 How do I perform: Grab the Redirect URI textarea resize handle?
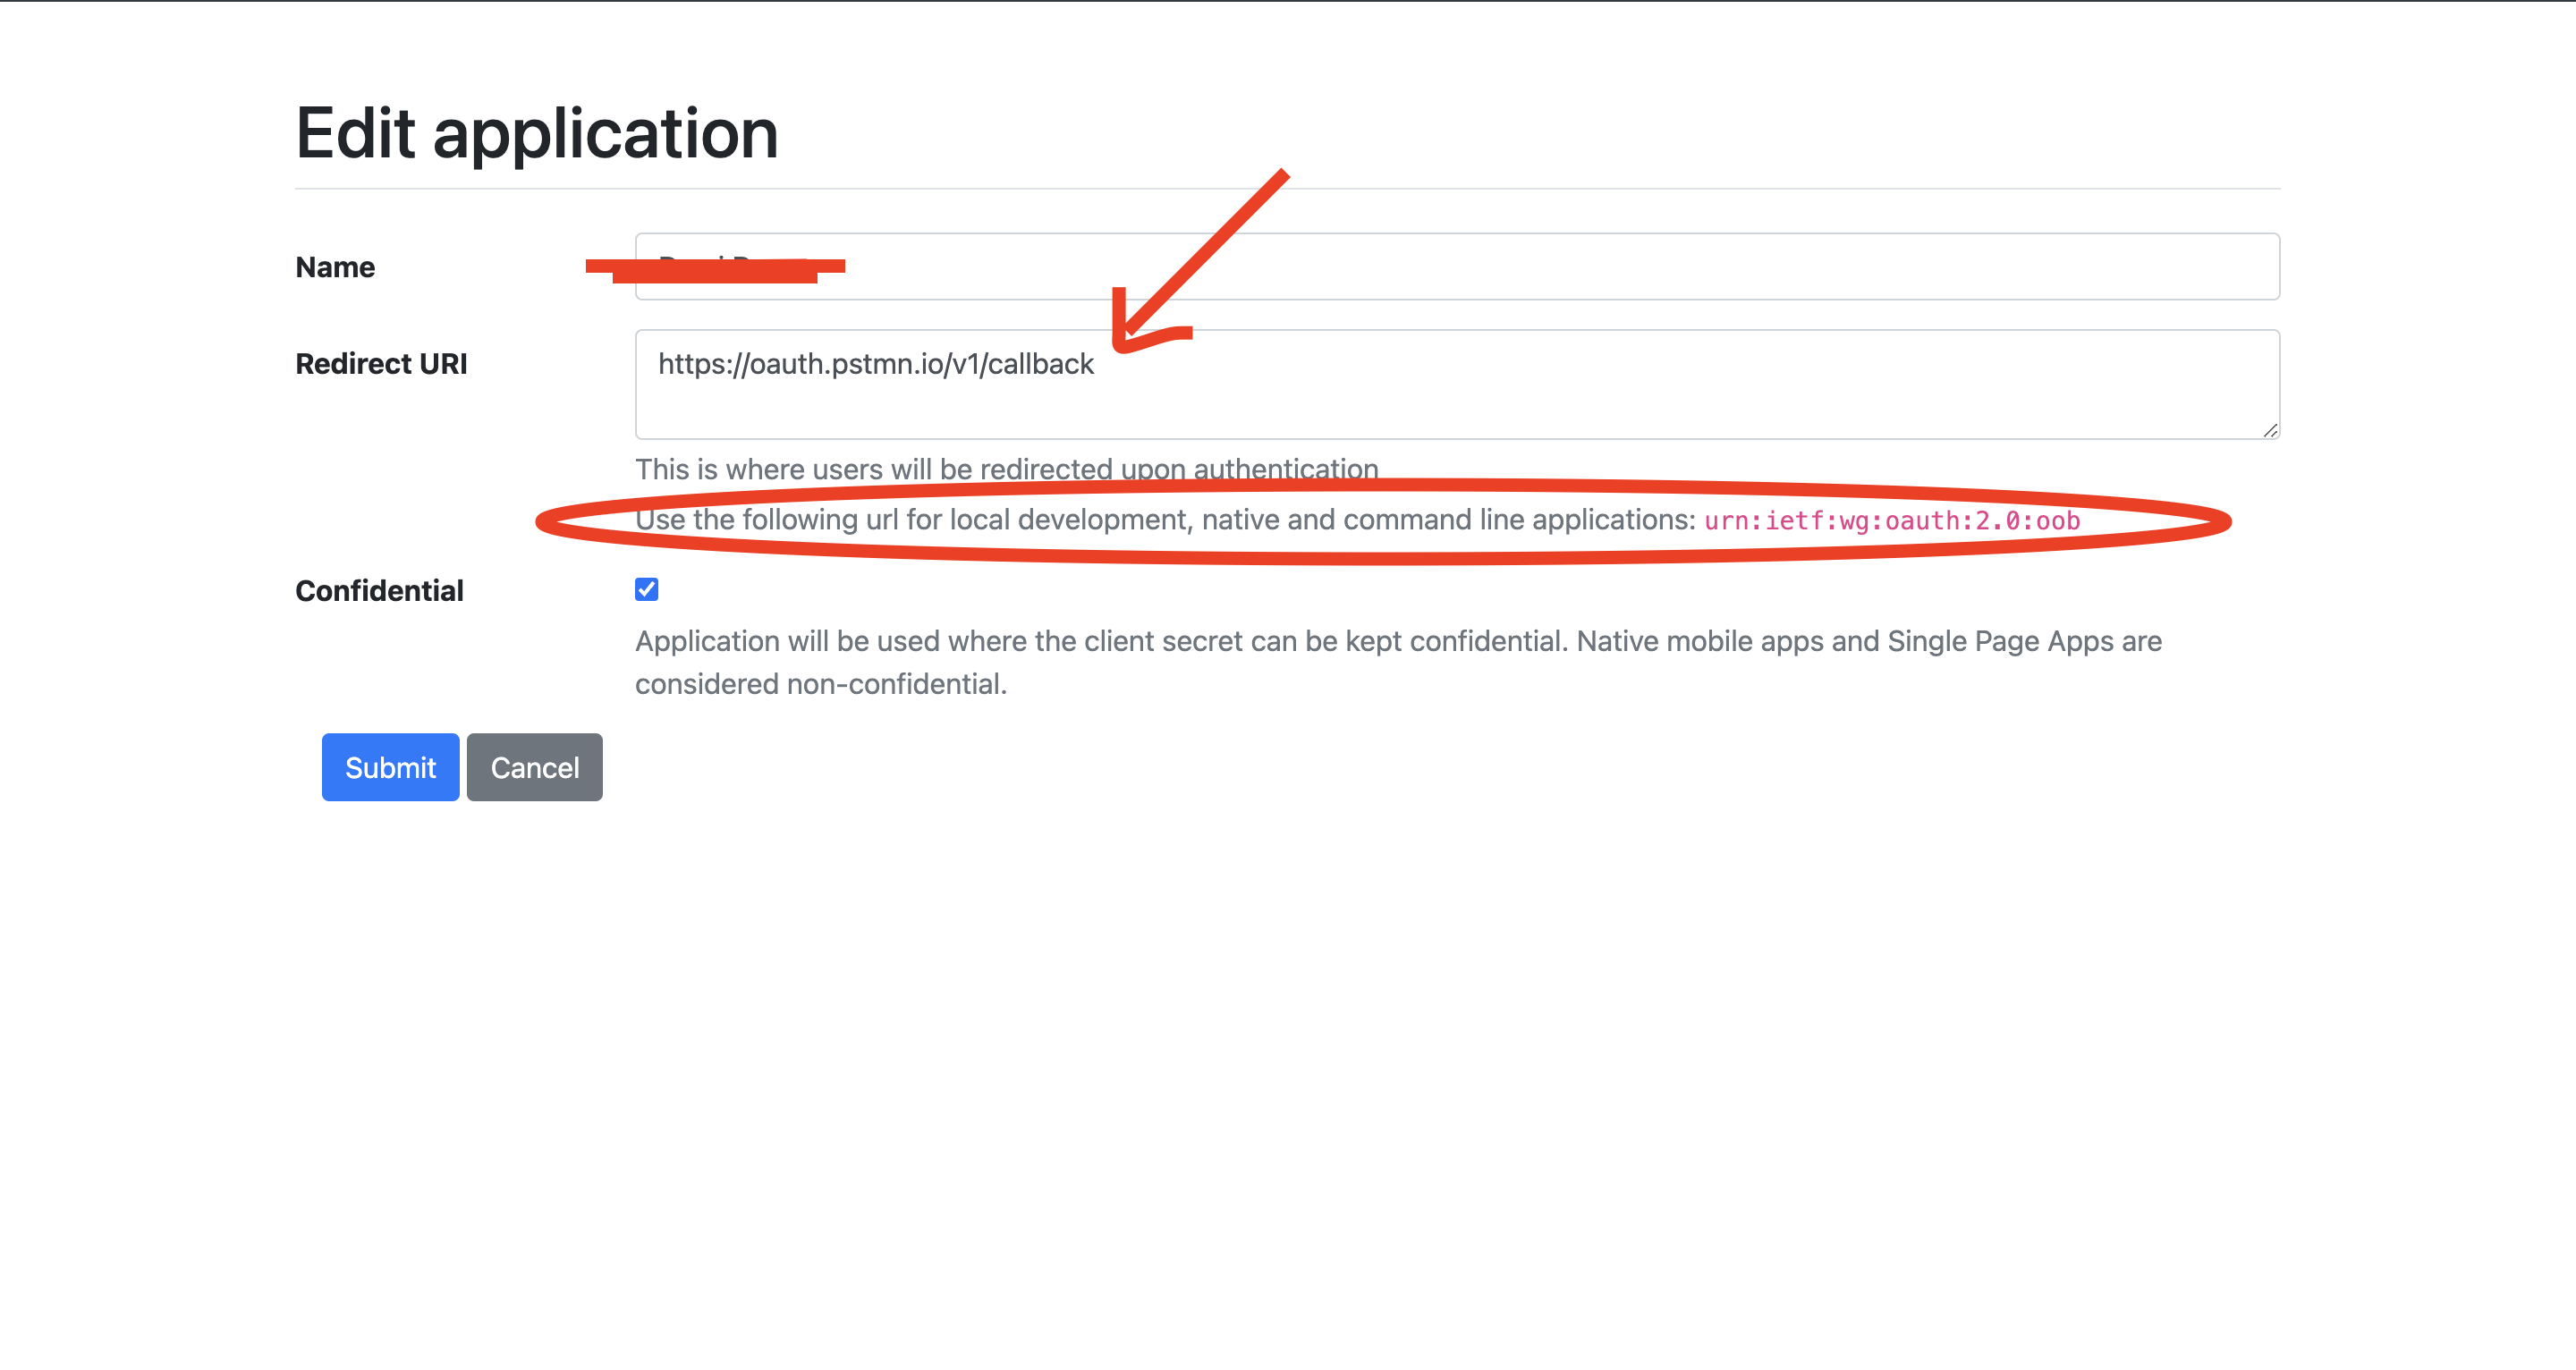(2270, 430)
